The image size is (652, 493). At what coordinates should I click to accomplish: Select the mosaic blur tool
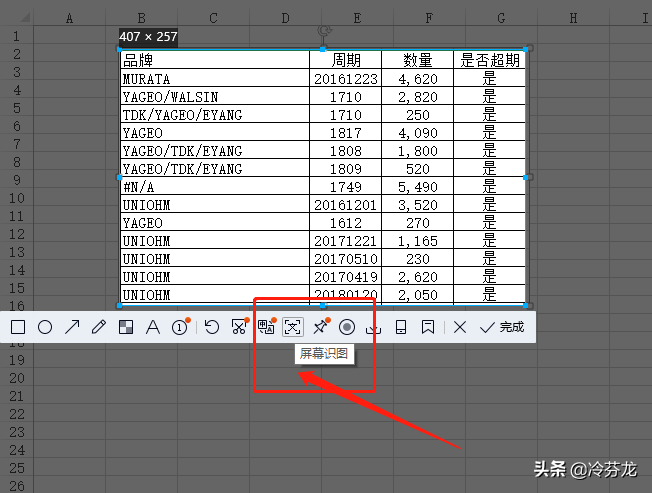coord(126,328)
